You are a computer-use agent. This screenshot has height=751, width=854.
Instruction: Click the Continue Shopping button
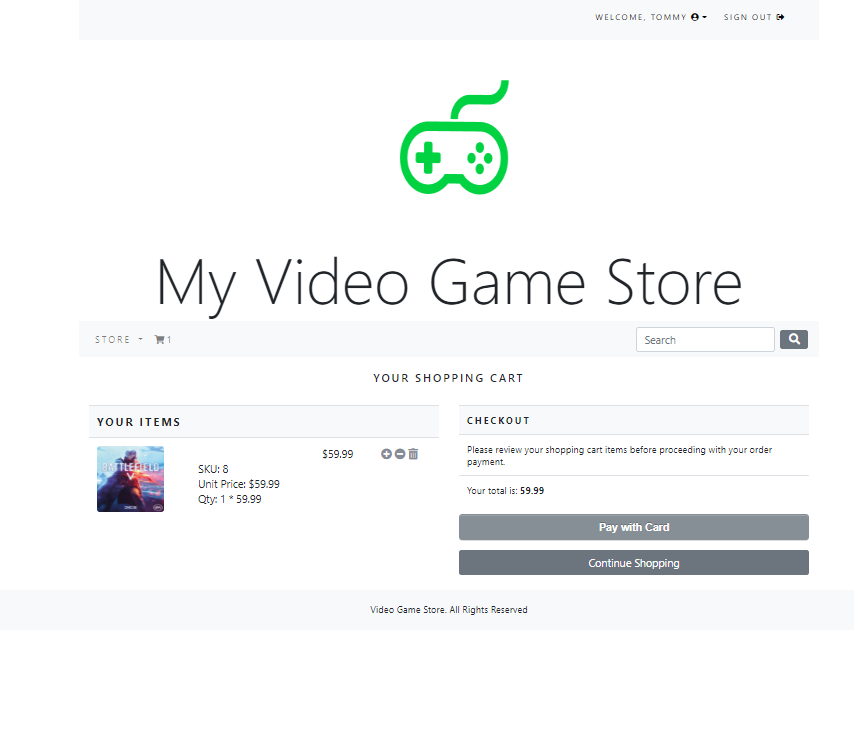pos(633,562)
